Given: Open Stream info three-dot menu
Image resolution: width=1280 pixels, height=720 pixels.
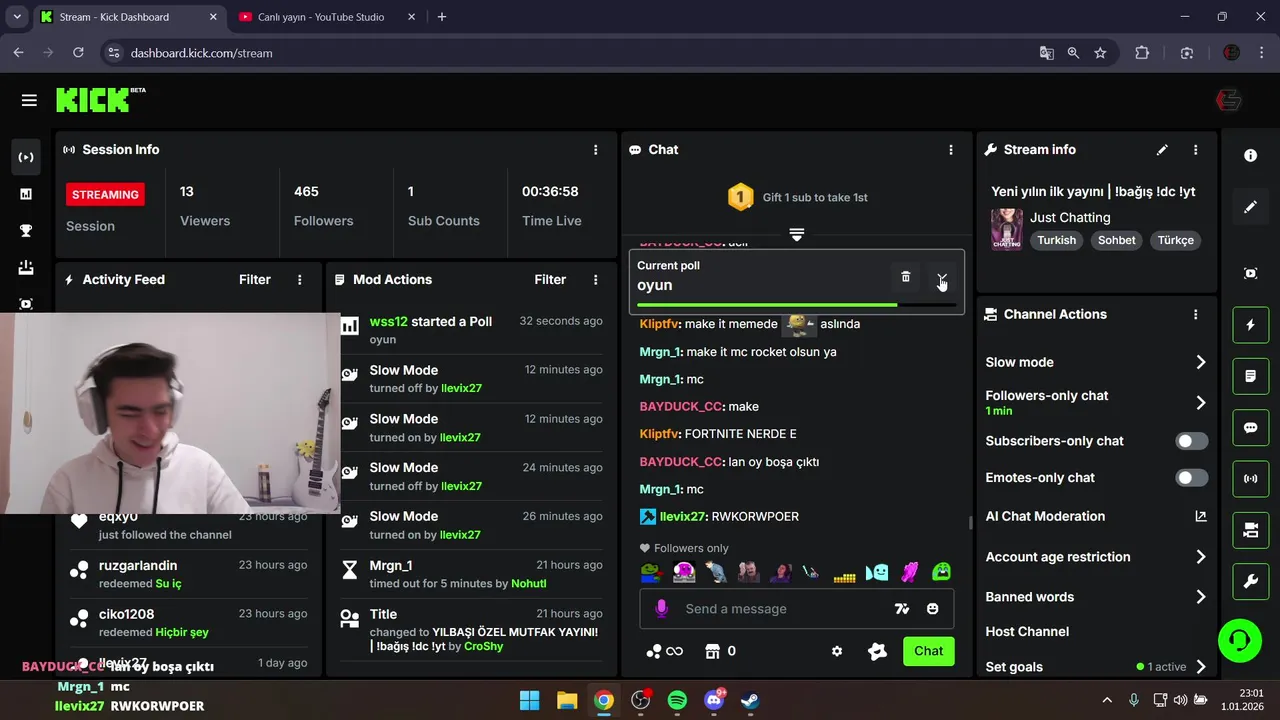Looking at the screenshot, I should [1195, 150].
